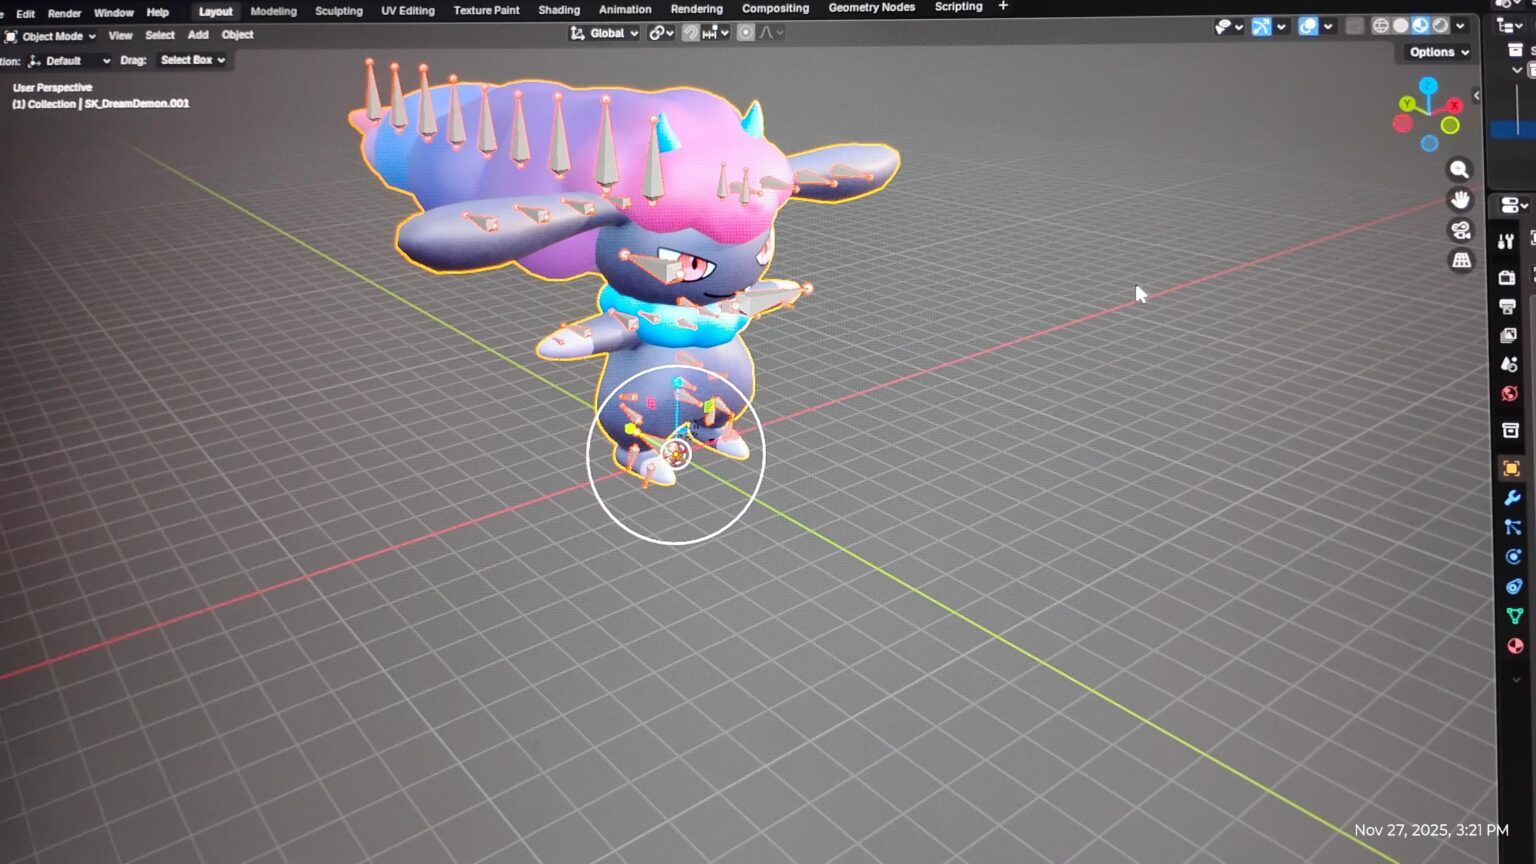Screen dimensions: 1536x864
Task: Enable Rendered viewport shading mode
Action: tap(1440, 27)
